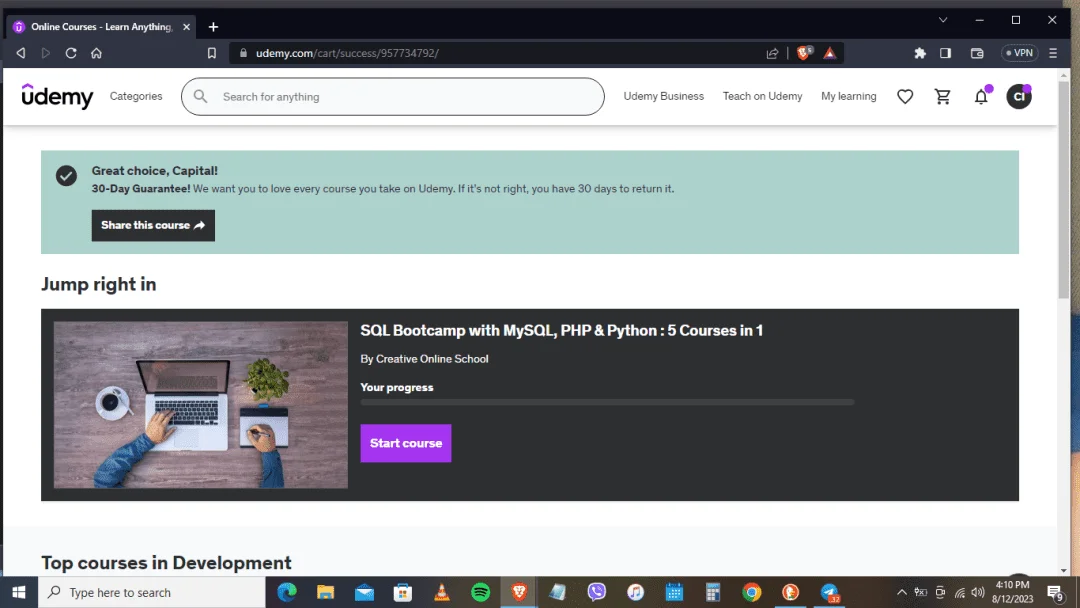
Task: Open a new browser tab
Action: (x=214, y=27)
